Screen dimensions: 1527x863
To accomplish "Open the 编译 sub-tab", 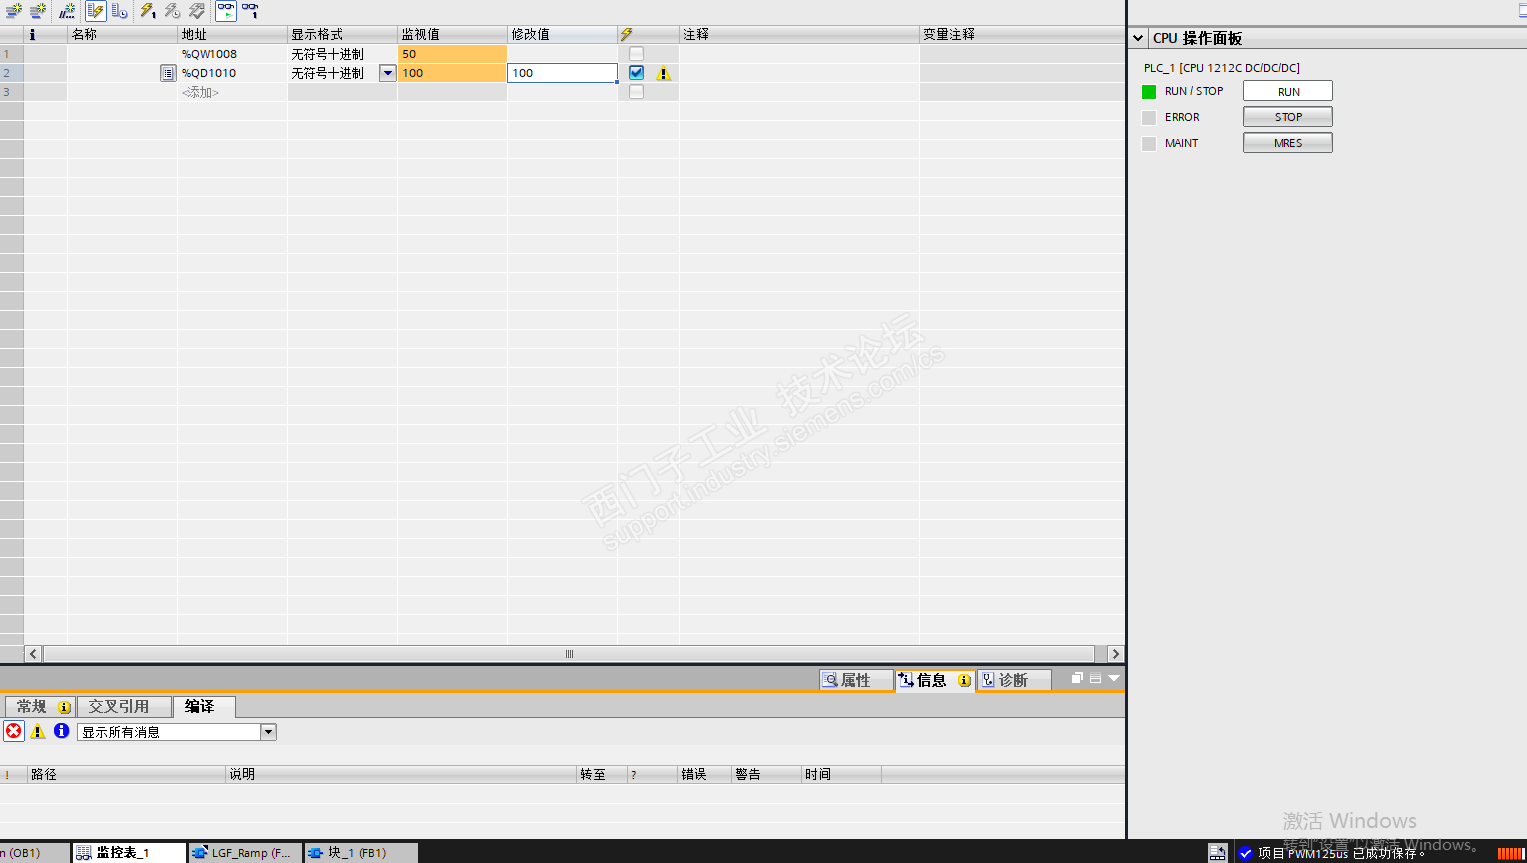I will point(204,707).
